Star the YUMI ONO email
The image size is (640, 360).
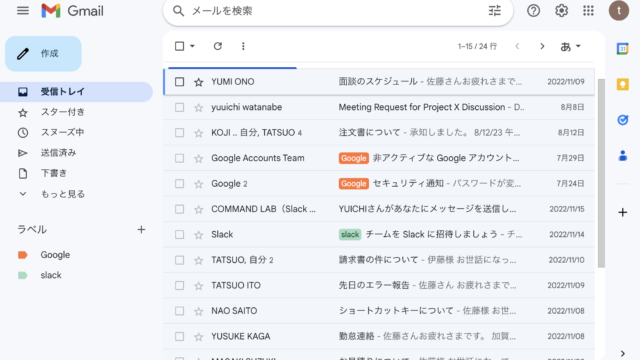pyautogui.click(x=198, y=82)
